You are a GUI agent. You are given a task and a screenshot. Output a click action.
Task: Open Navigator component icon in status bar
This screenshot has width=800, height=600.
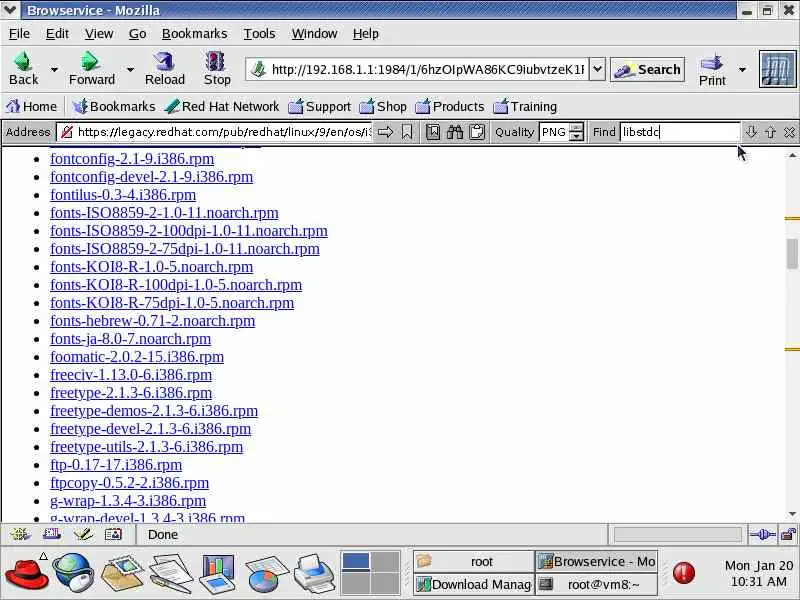point(20,534)
